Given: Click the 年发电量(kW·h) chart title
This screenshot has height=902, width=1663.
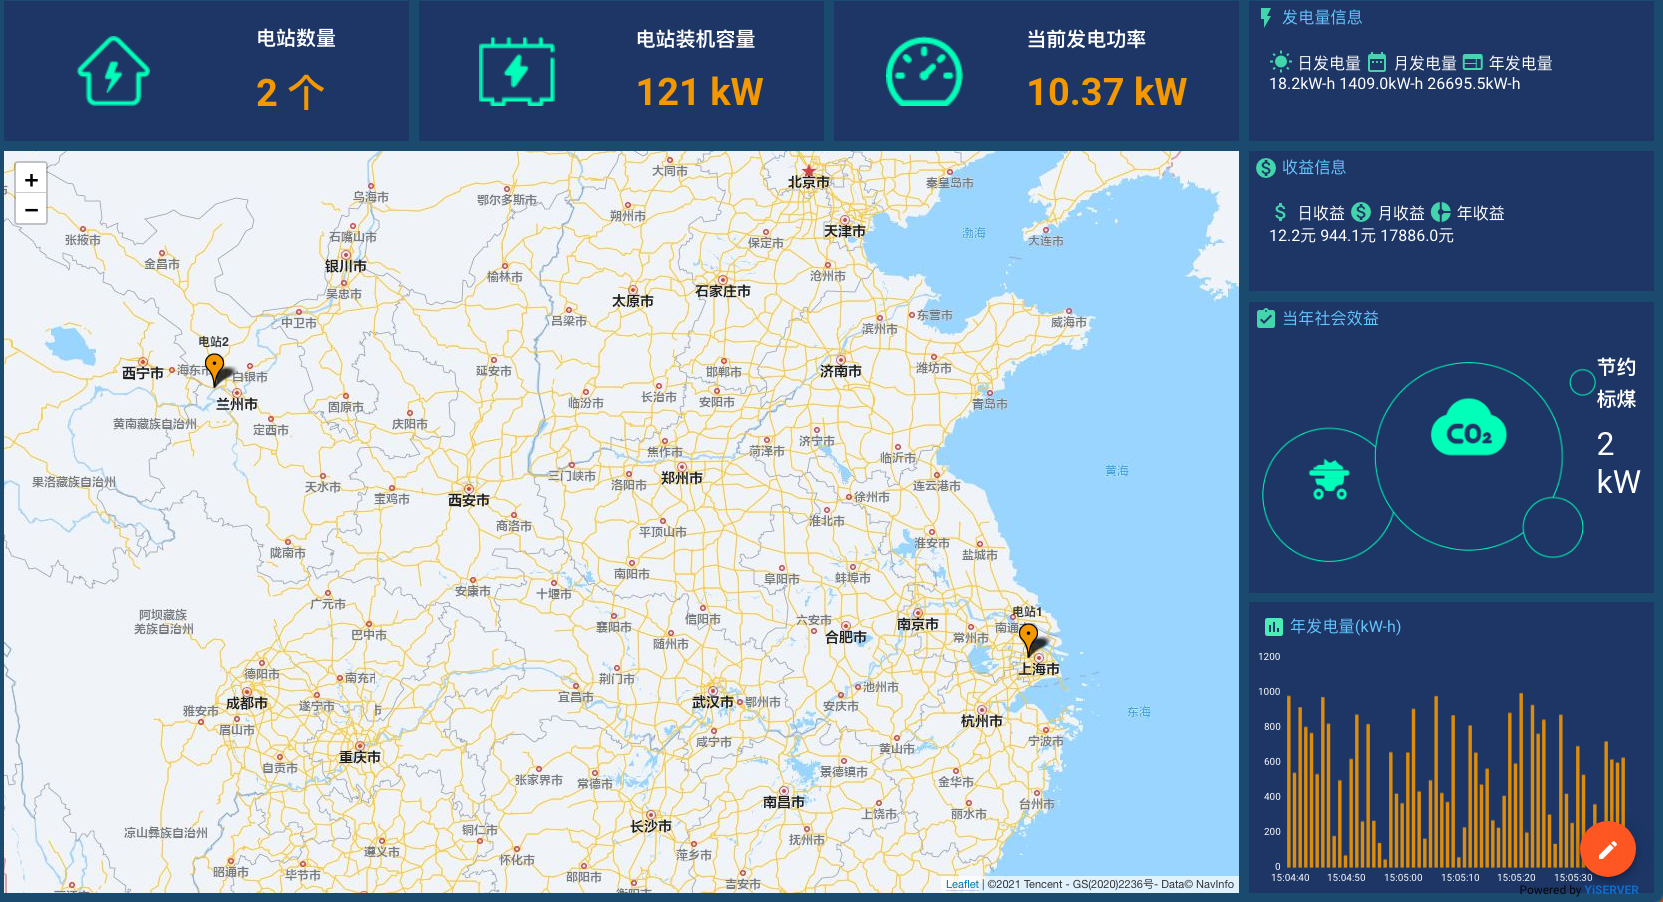Looking at the screenshot, I should 1344,626.
